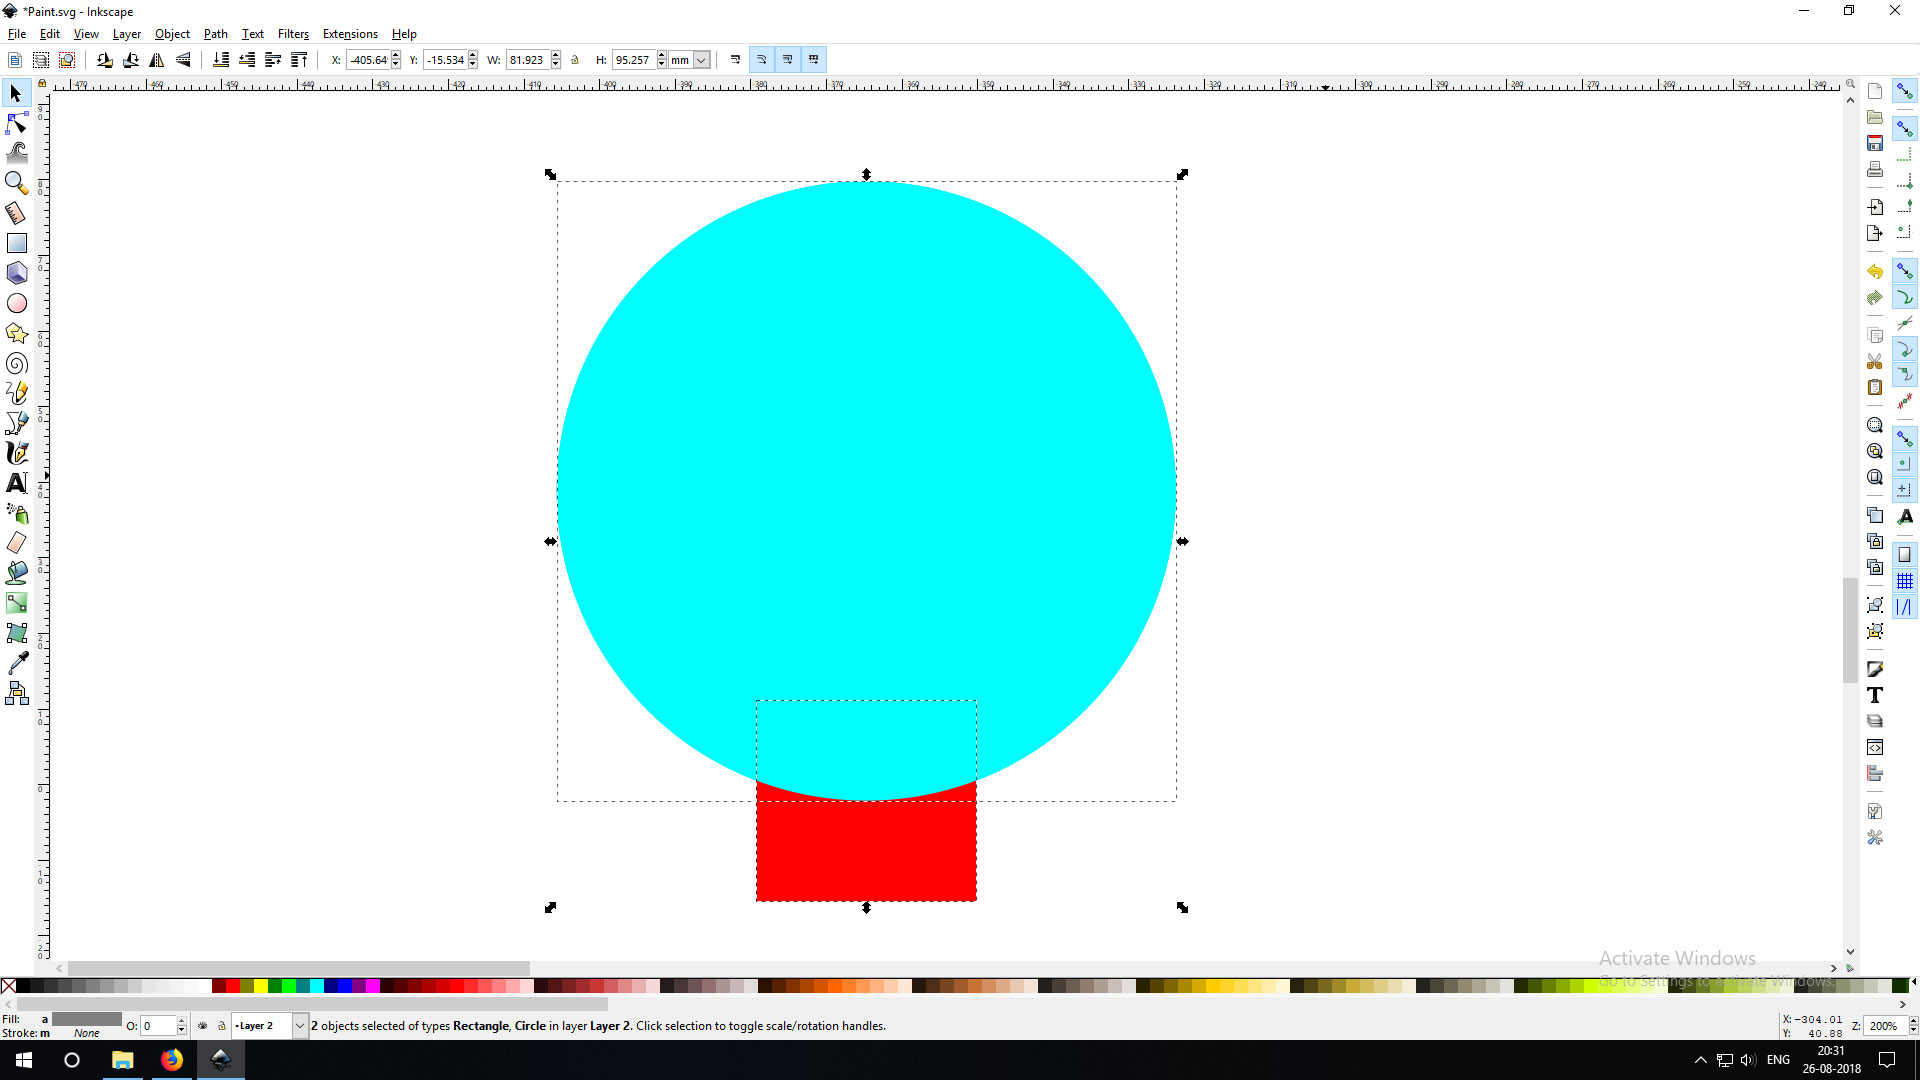
Task: Click the Undo yellow arrow icon
Action: coord(1875,271)
